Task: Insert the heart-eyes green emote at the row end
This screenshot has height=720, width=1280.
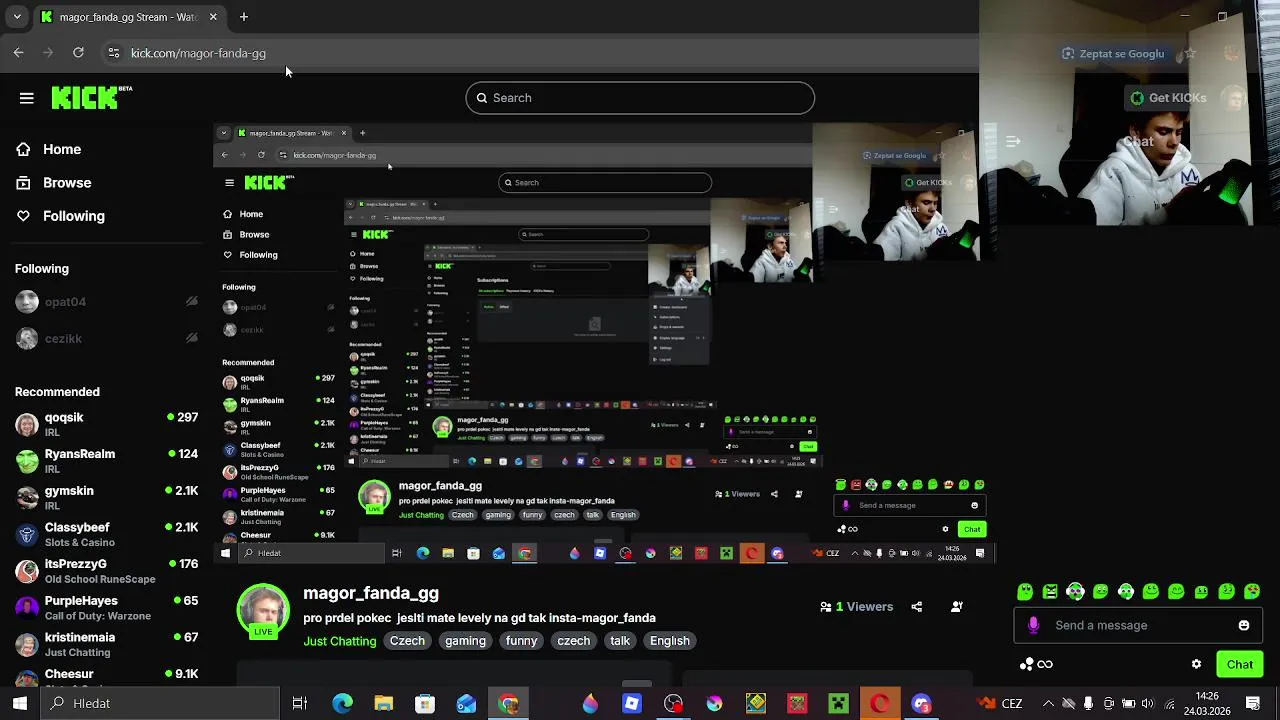Action: click(x=1252, y=592)
